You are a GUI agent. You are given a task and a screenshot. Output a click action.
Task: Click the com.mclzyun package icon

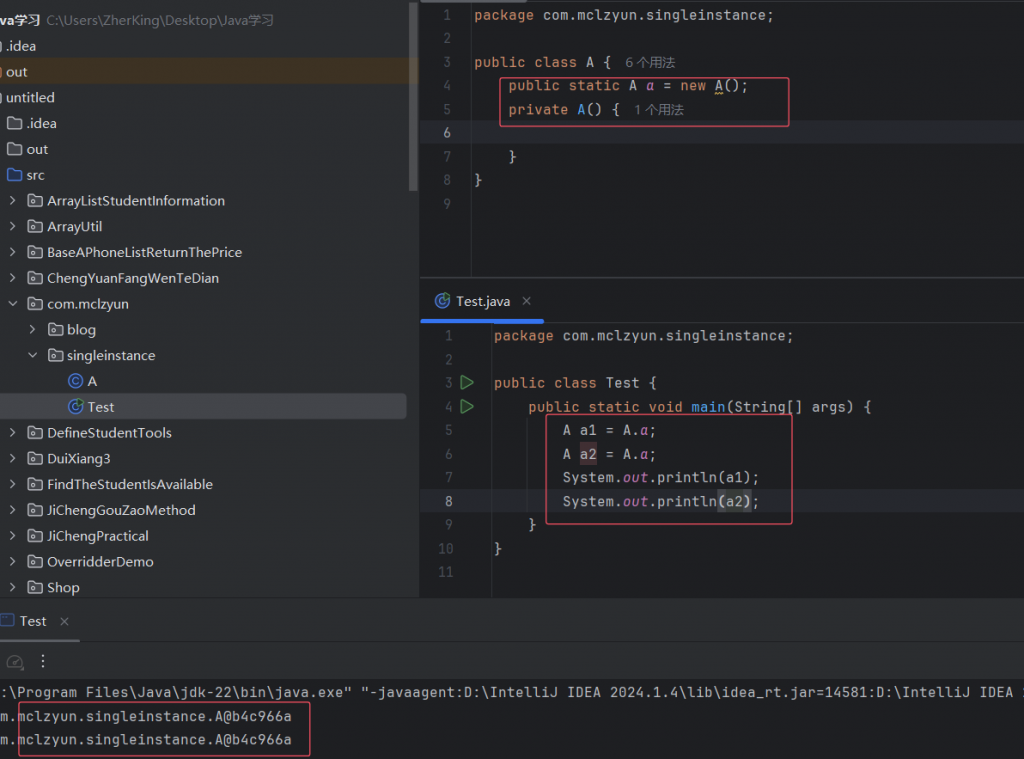(35, 304)
